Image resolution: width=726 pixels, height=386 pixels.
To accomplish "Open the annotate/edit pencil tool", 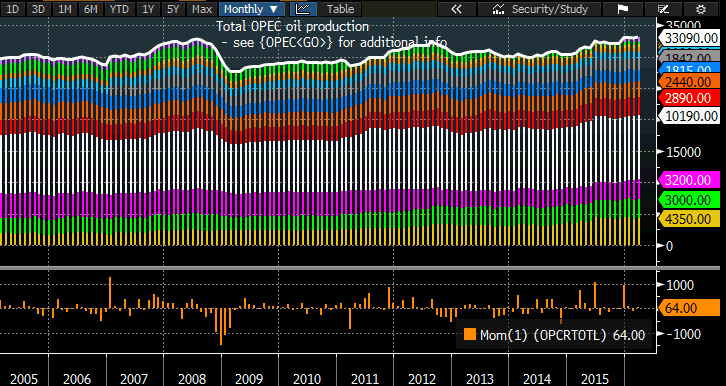I will point(663,8).
